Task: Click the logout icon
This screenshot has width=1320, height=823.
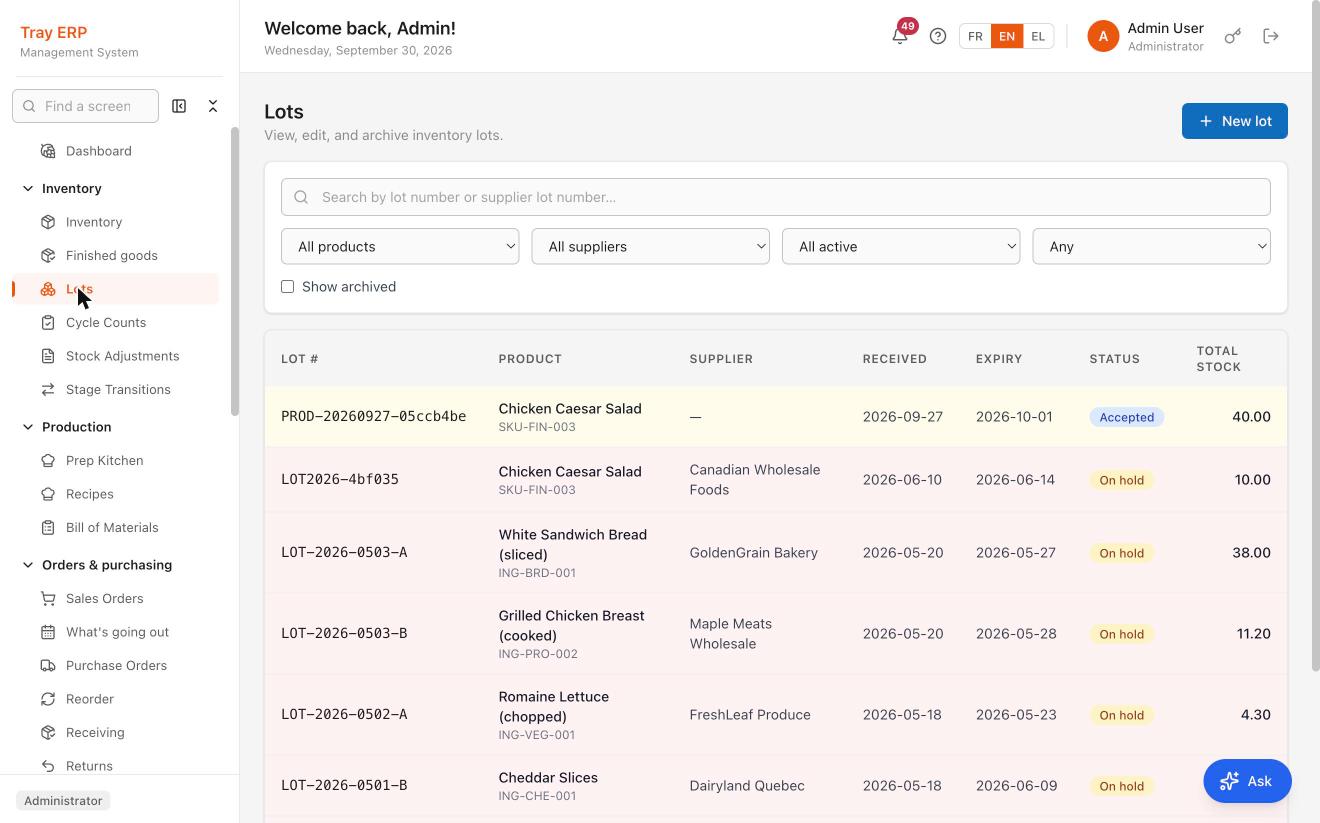Action: point(1271,36)
